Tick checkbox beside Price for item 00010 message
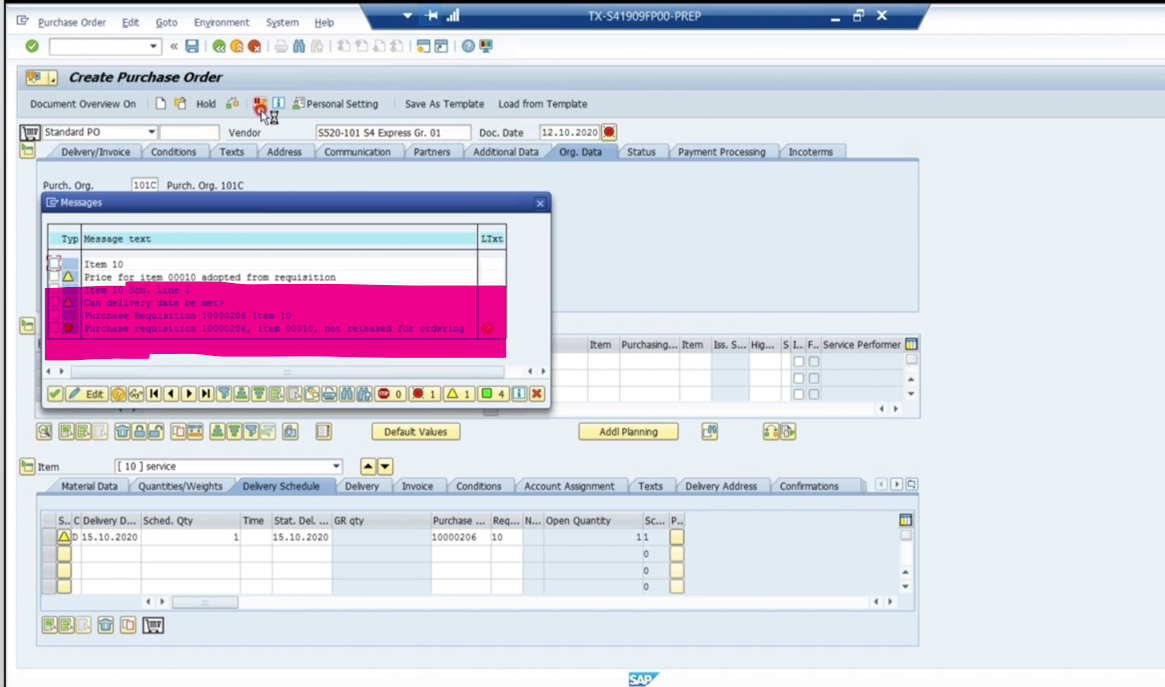 point(54,277)
